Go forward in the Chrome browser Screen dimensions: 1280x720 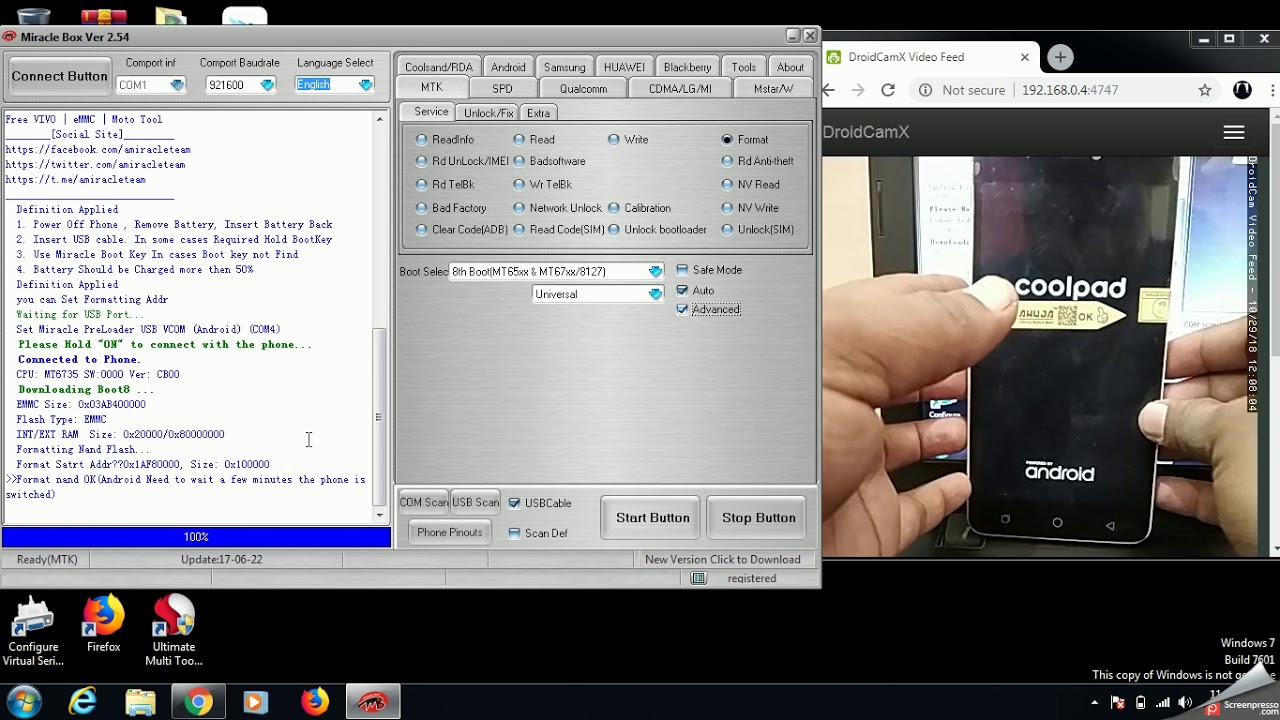click(x=857, y=90)
